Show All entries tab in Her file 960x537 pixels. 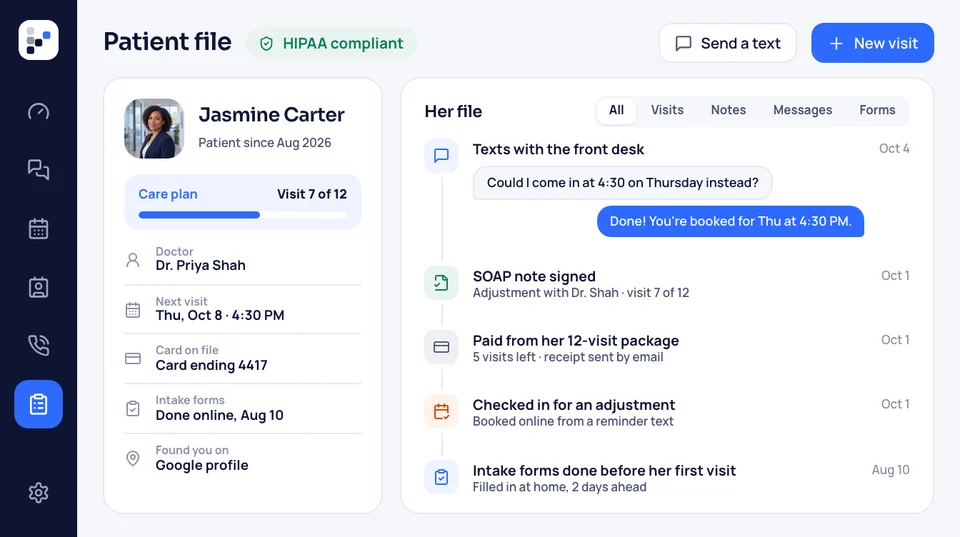tap(617, 110)
